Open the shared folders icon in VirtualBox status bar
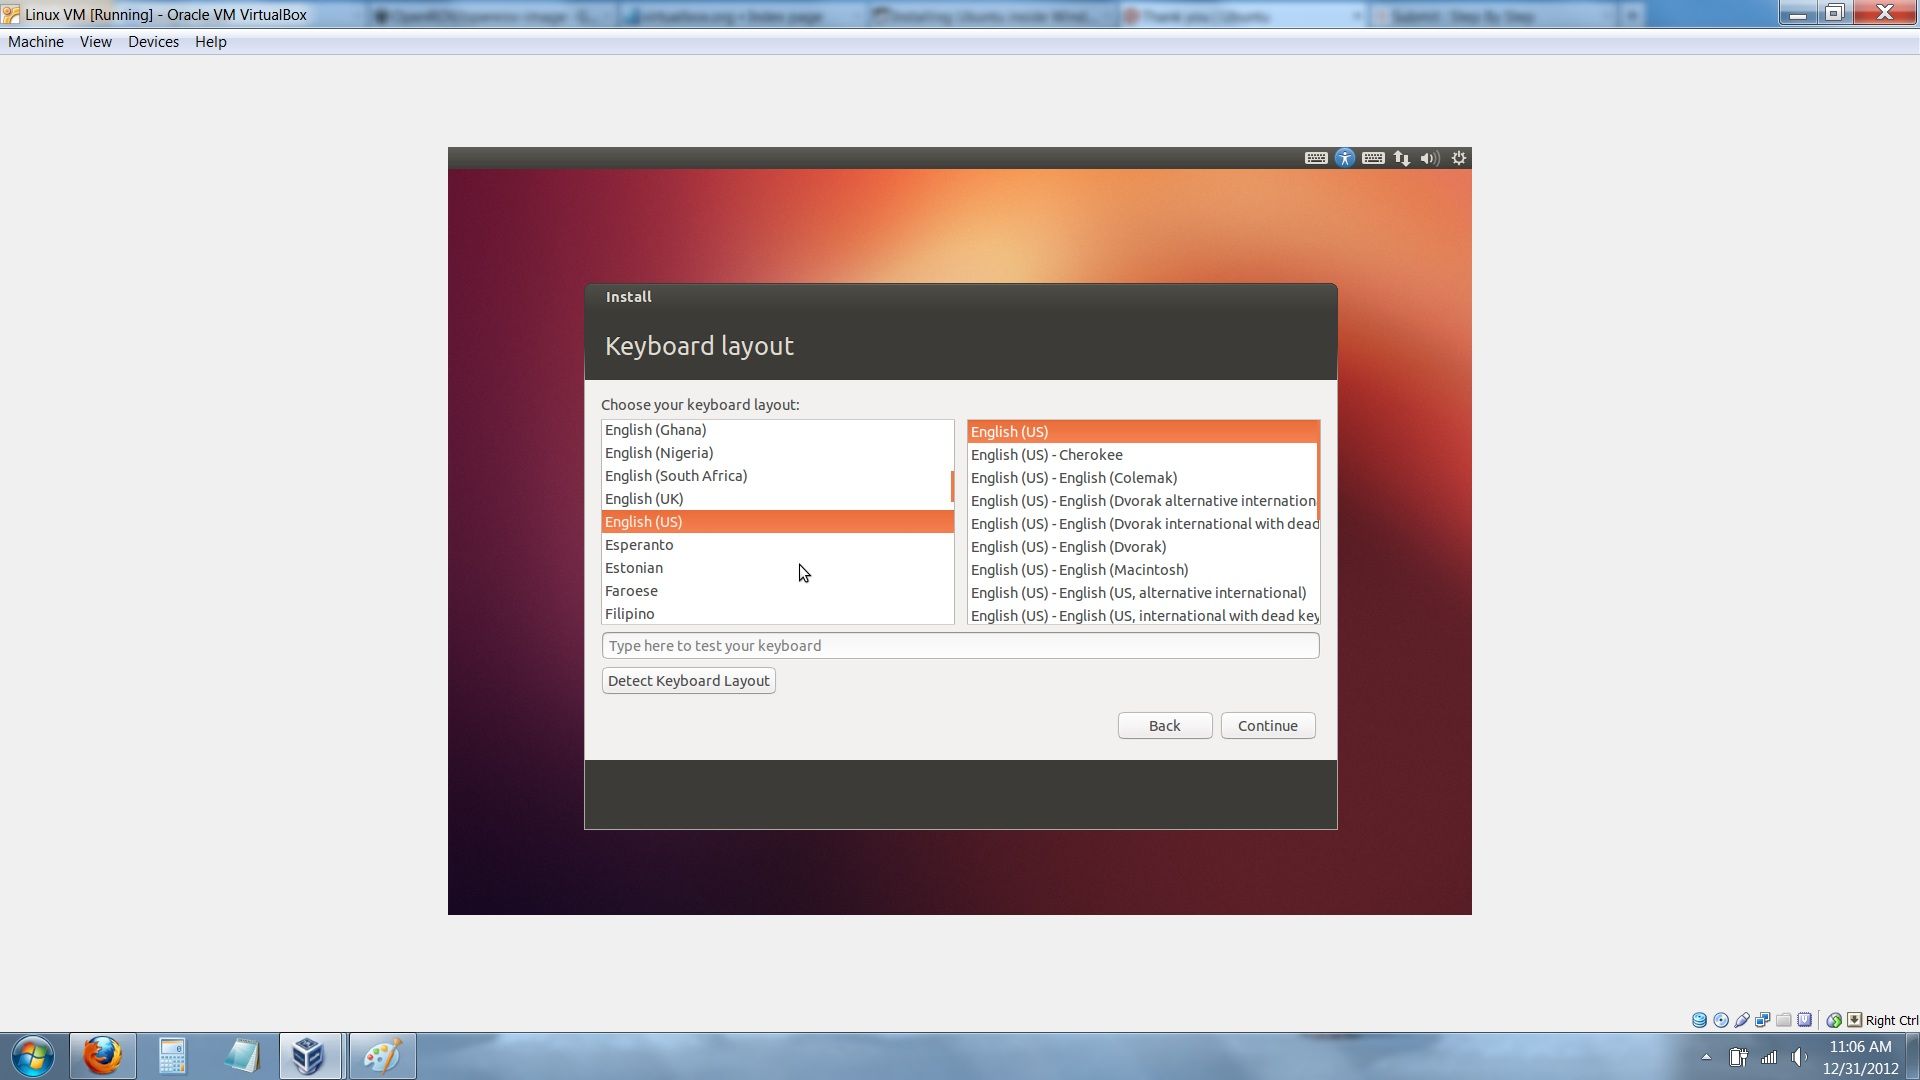 [1784, 1019]
